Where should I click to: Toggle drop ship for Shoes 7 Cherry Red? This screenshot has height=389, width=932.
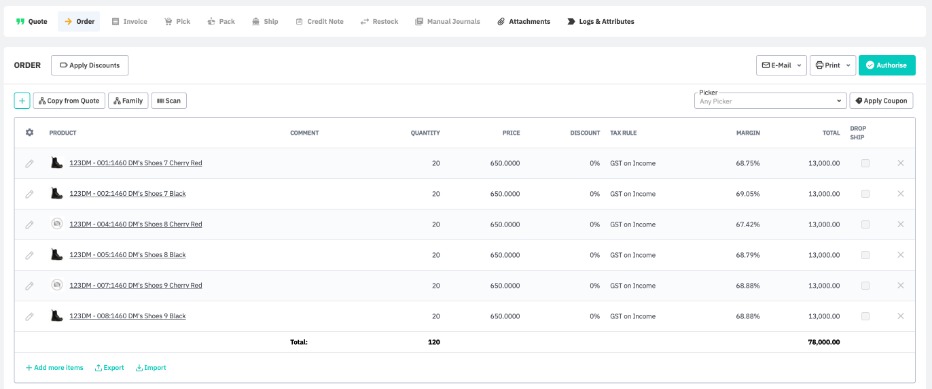[x=865, y=163]
